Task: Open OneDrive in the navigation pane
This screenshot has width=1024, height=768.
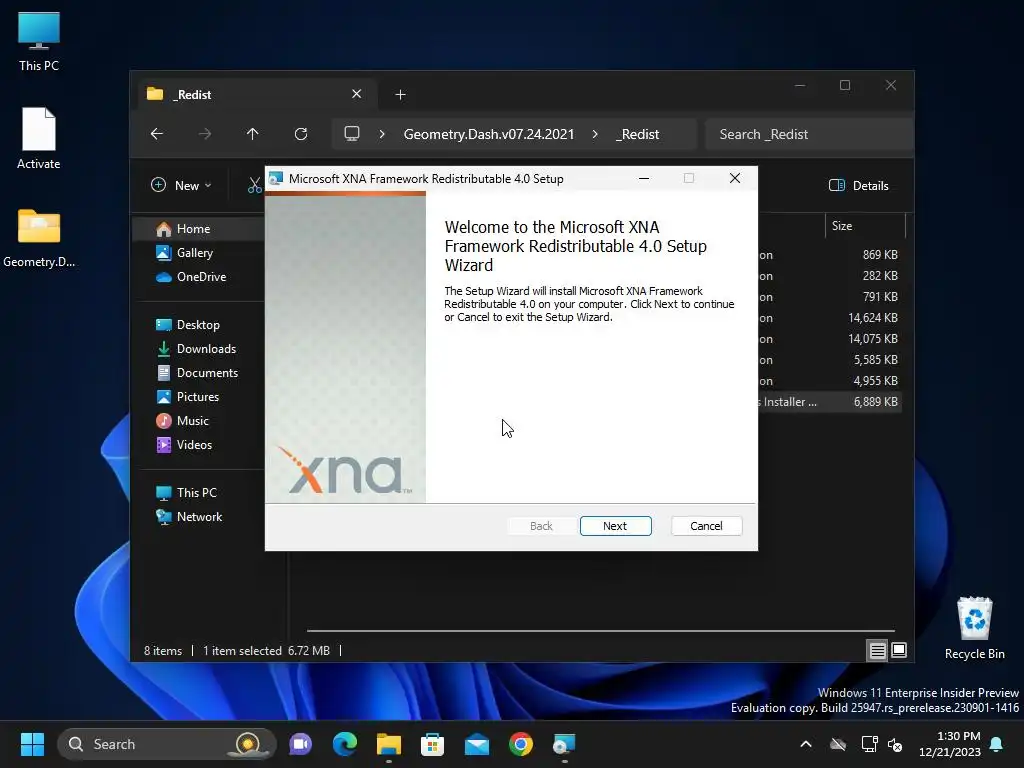Action: point(199,277)
